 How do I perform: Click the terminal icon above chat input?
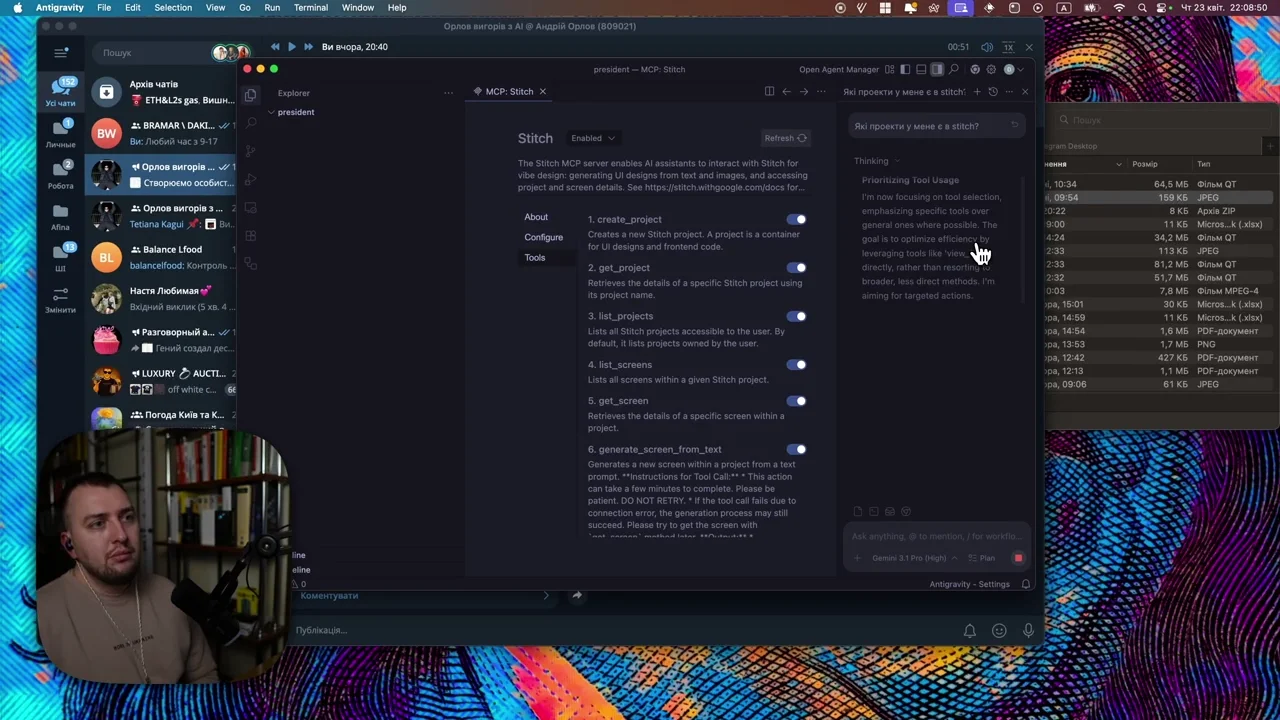[x=873, y=512]
